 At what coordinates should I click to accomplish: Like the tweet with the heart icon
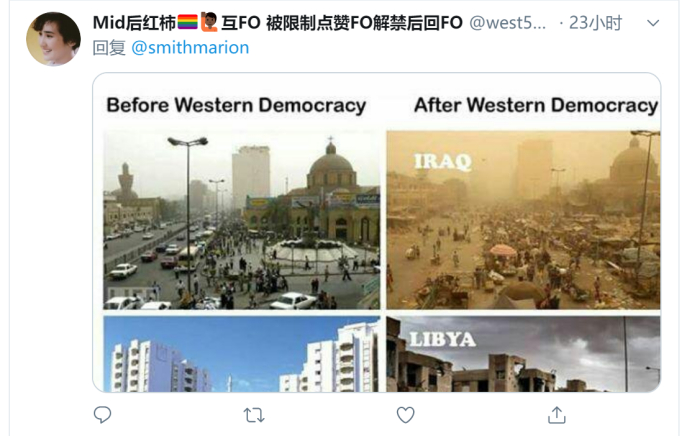point(405,415)
